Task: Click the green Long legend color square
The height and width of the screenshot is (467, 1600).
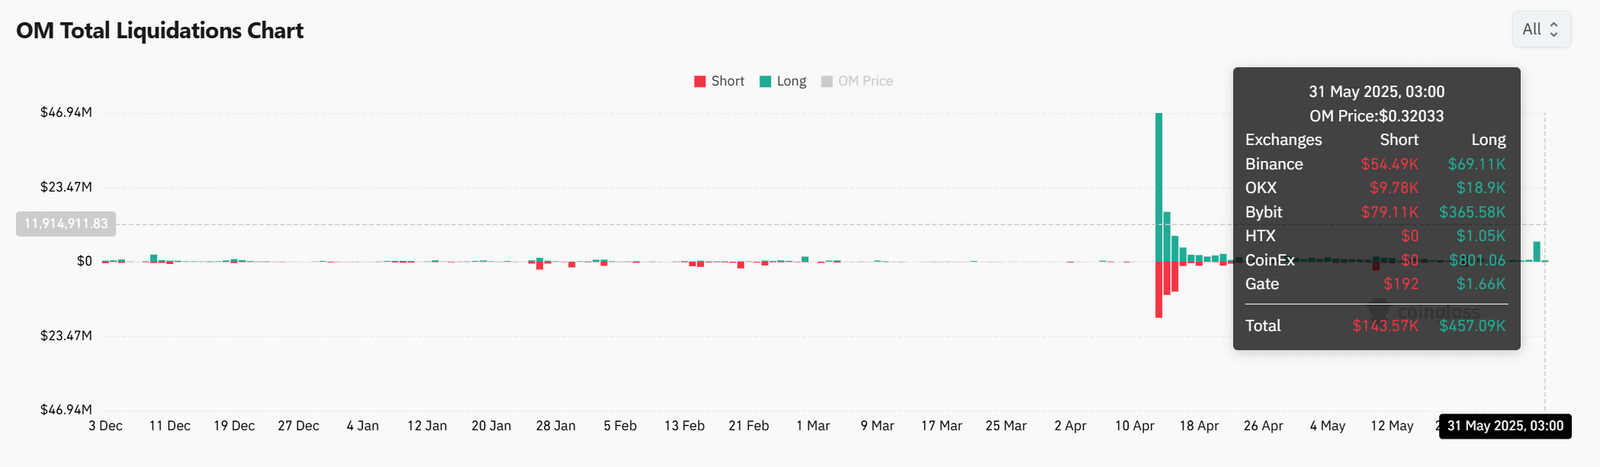Action: point(766,82)
